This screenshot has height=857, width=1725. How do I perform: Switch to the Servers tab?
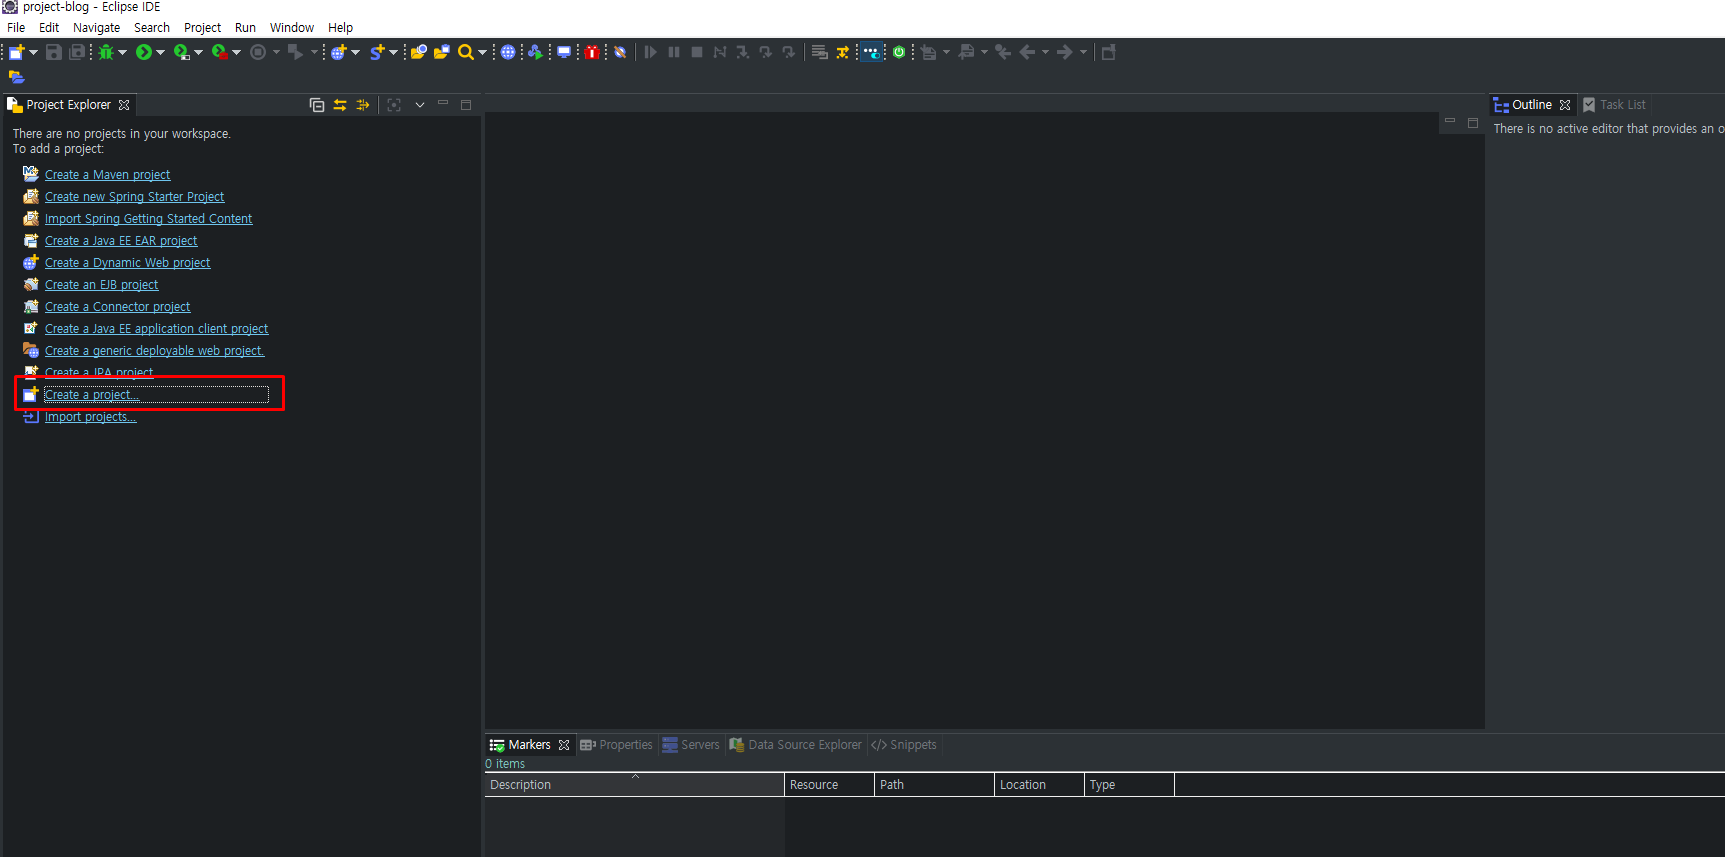coord(691,745)
